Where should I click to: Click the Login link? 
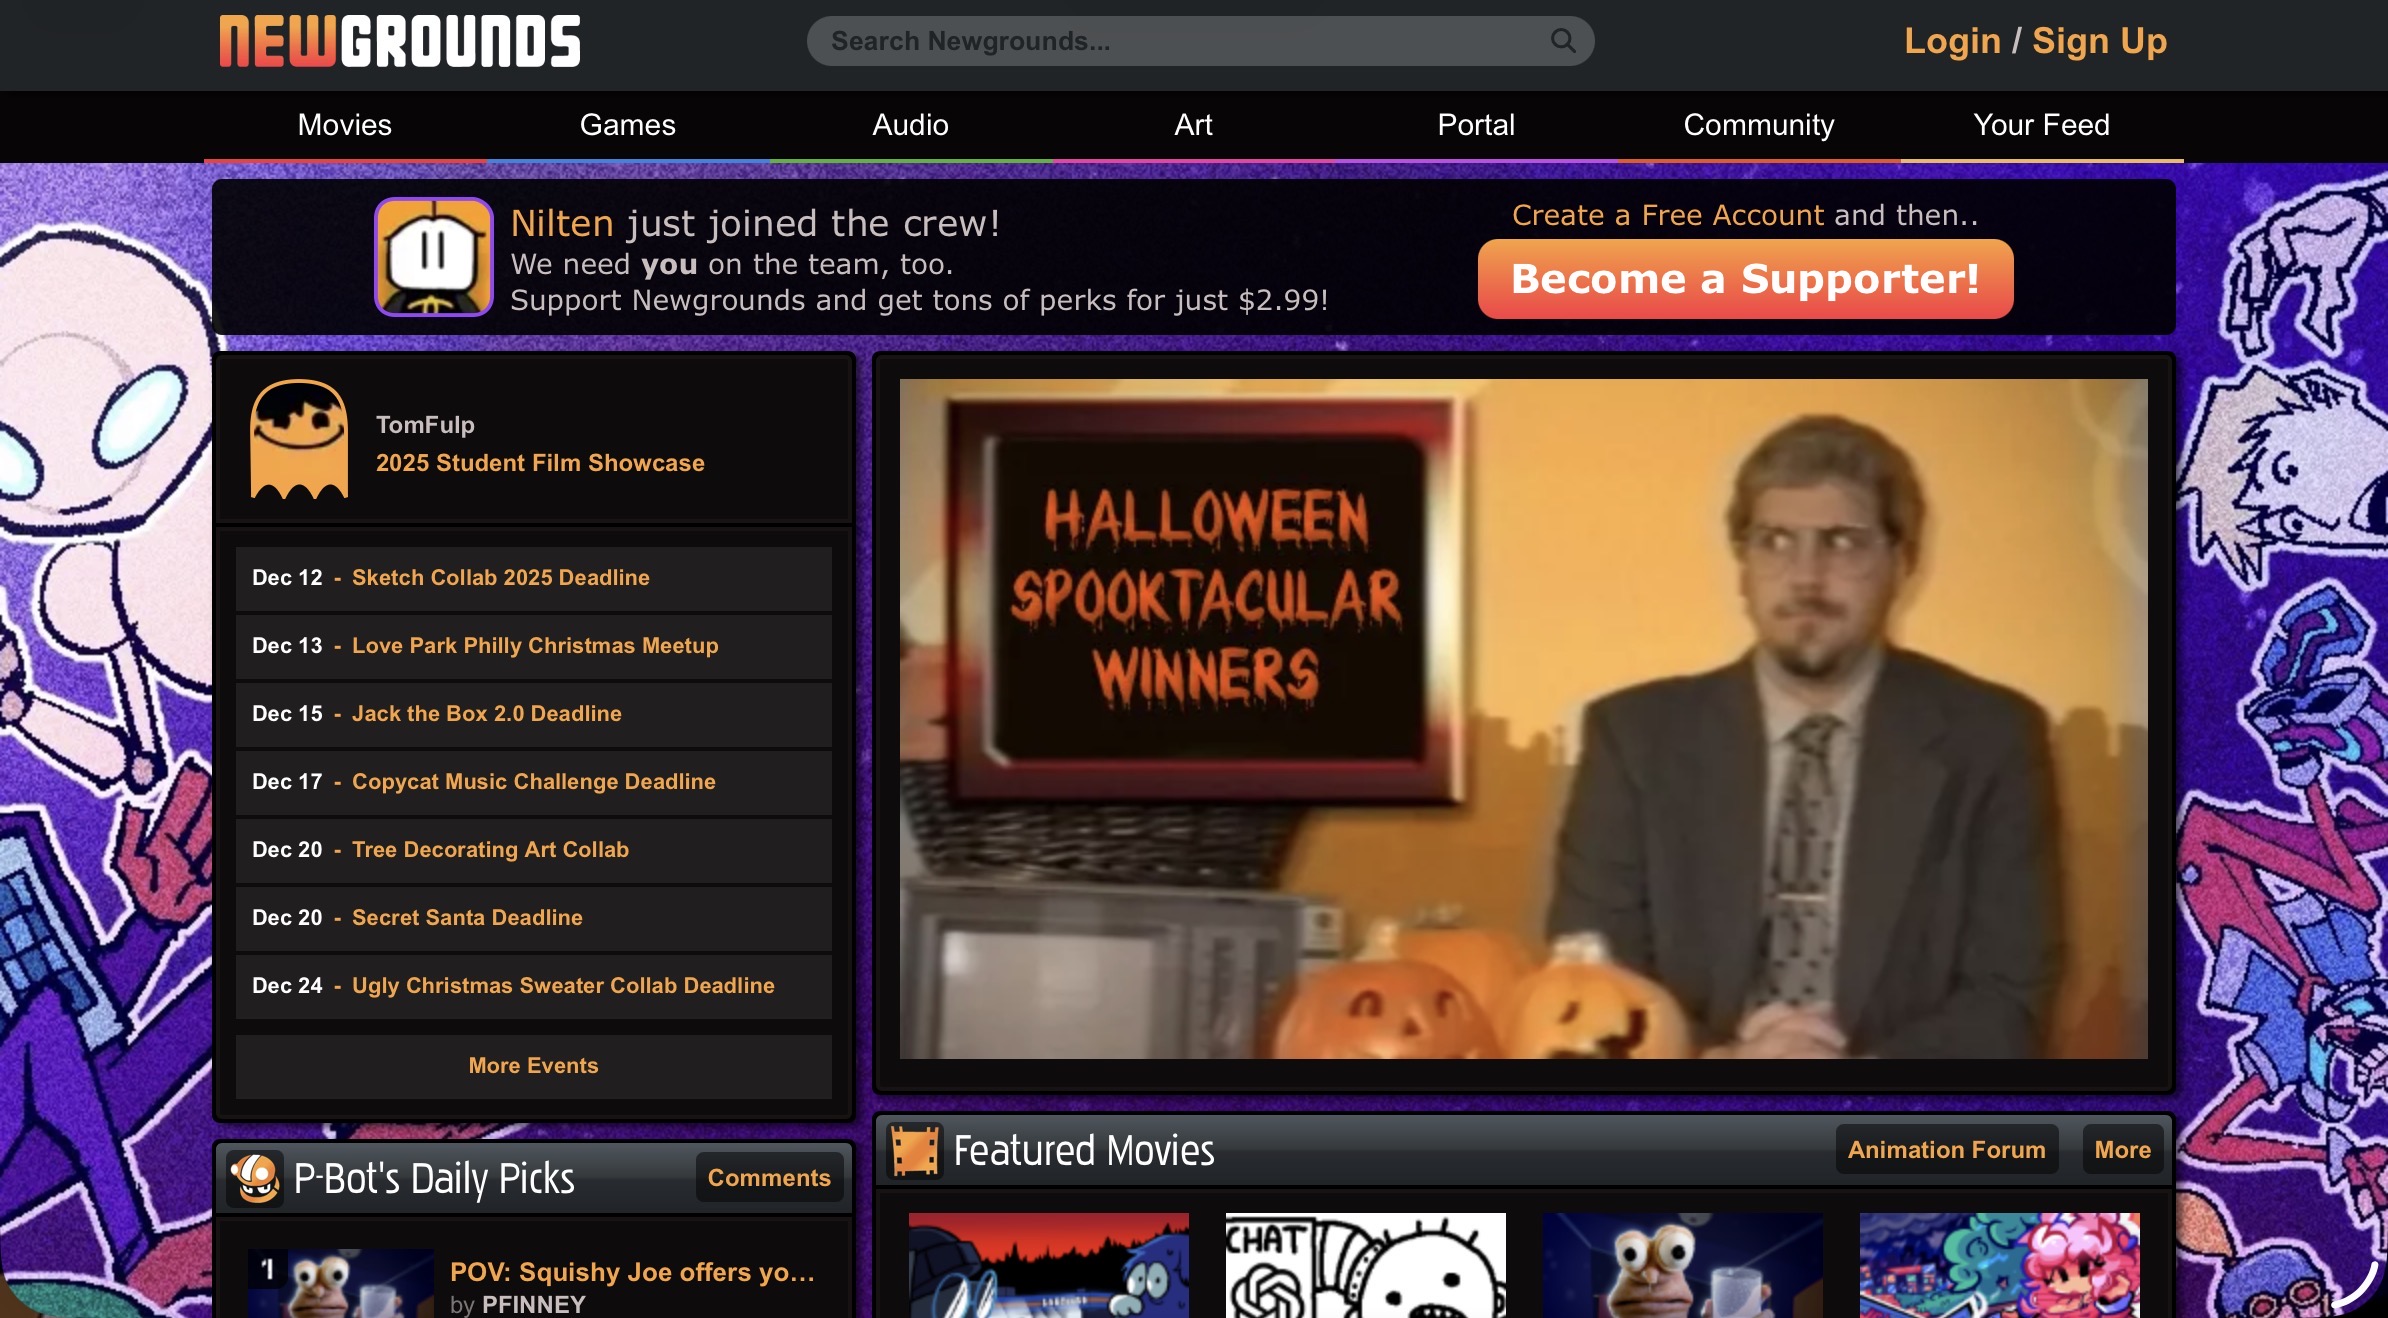(1951, 41)
